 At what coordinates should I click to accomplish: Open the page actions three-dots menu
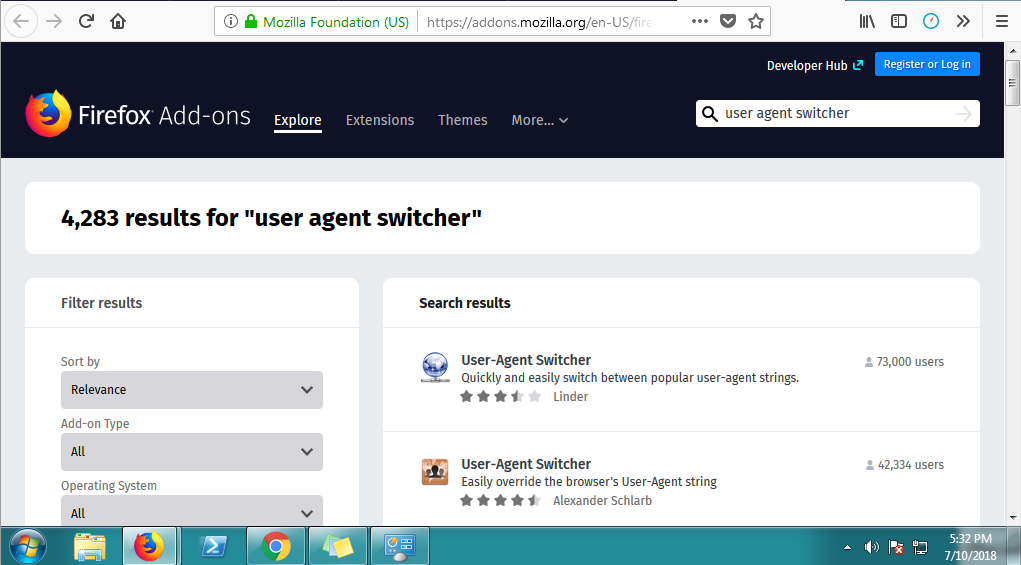coord(700,21)
